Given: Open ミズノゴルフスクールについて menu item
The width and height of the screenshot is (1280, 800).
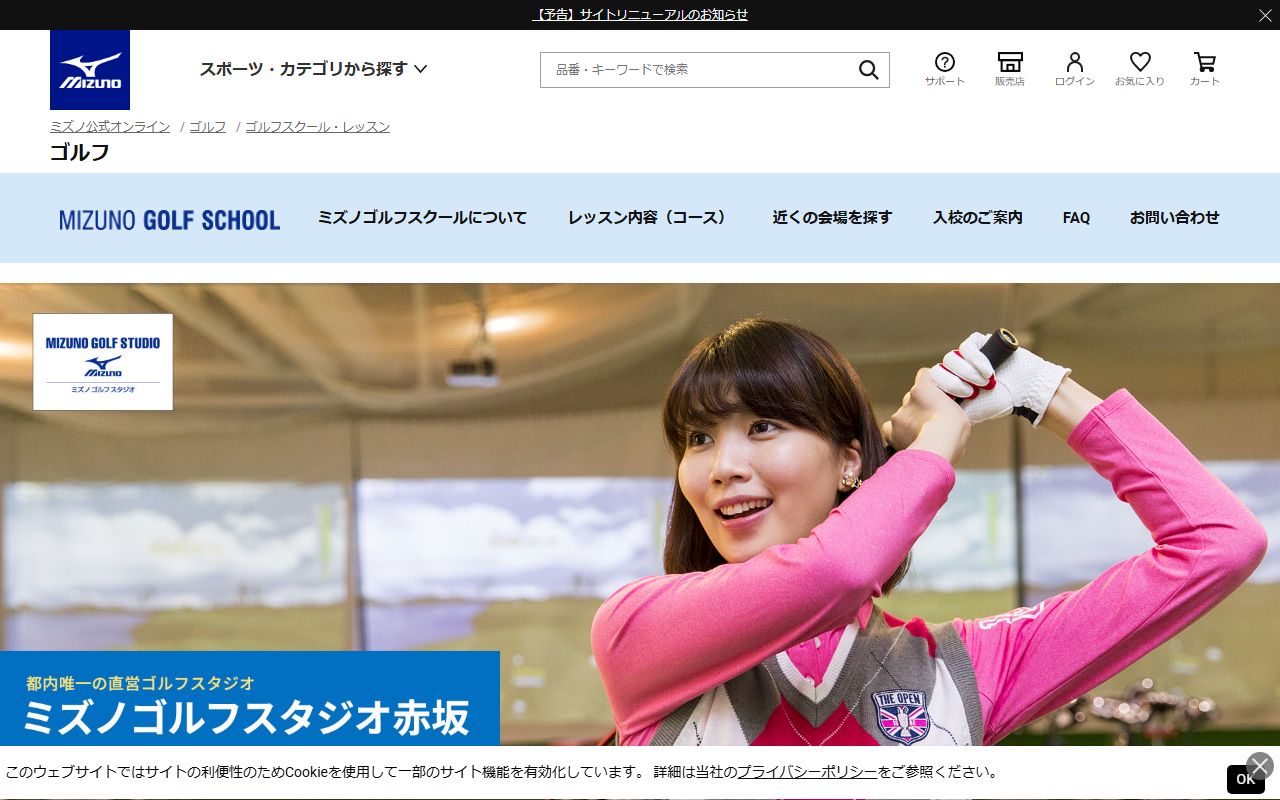Looking at the screenshot, I should (x=422, y=217).
